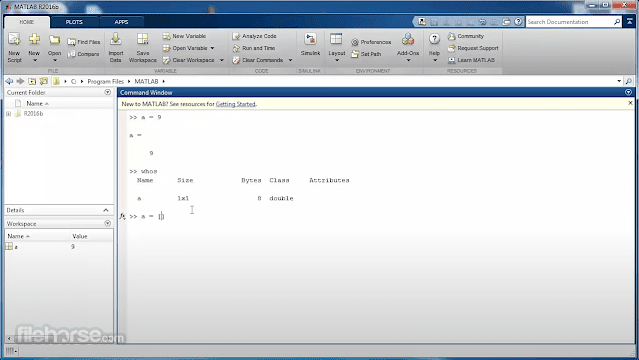Select Program Files in address path
This screenshot has height=360, width=639.
tap(106, 82)
